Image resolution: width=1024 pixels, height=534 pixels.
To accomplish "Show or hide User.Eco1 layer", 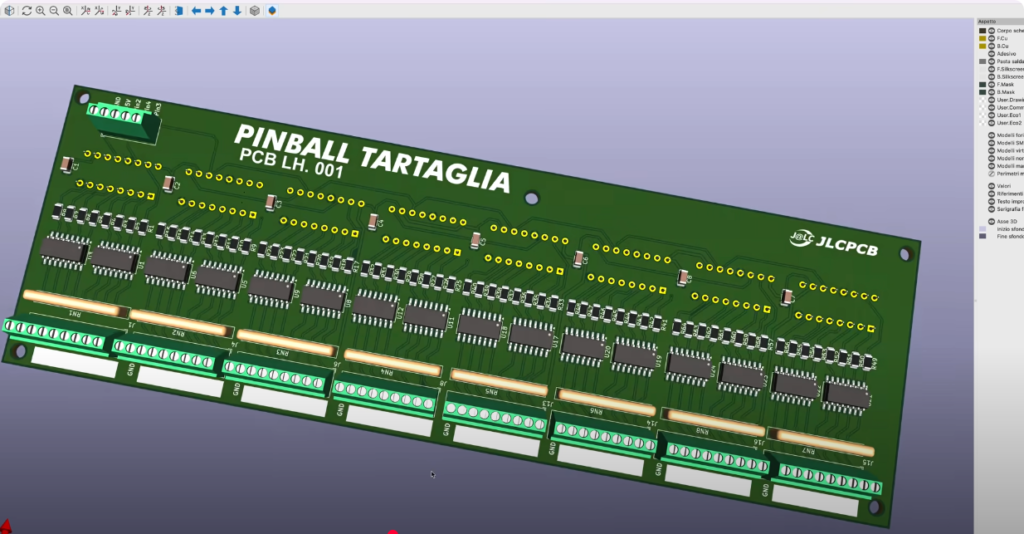I will pos(991,115).
